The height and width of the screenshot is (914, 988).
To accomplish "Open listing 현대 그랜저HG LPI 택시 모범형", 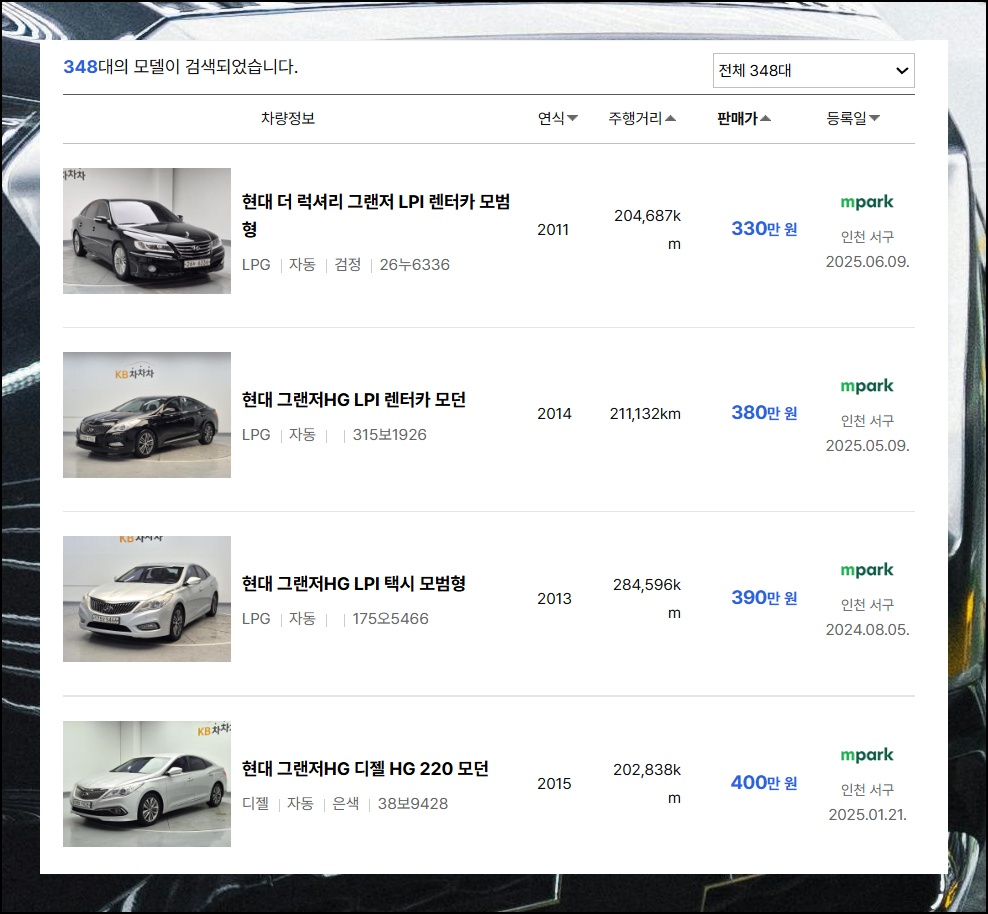I will [x=353, y=583].
